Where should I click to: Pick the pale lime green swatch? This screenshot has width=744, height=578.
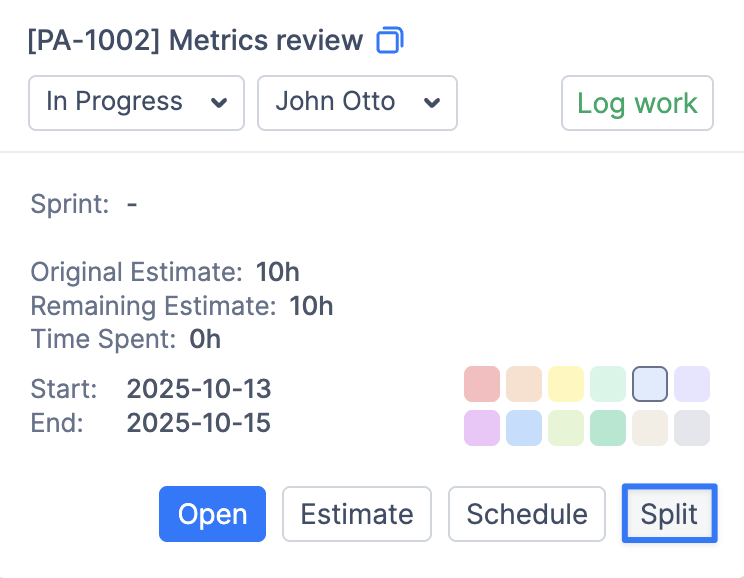(566, 428)
